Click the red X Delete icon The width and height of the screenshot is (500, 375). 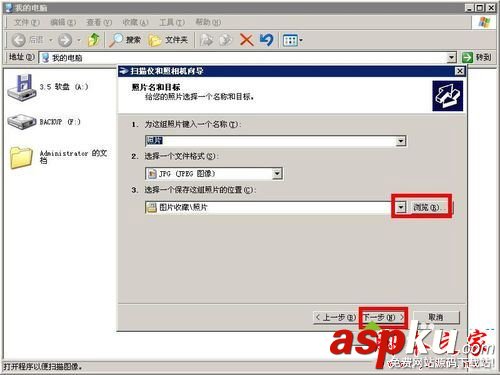[247, 40]
